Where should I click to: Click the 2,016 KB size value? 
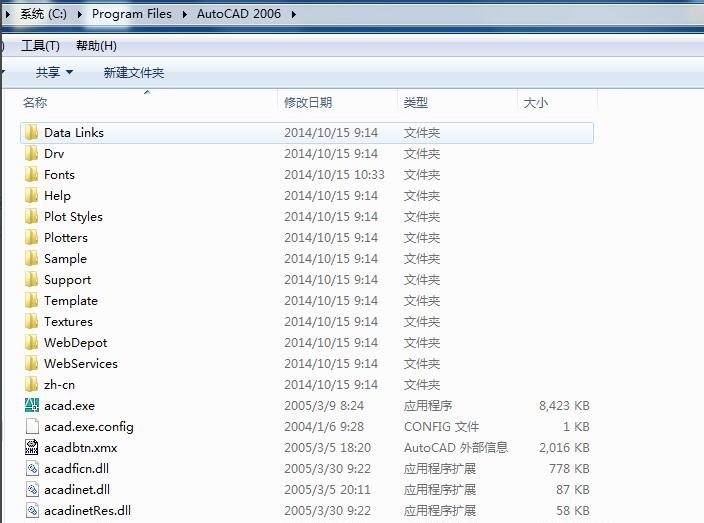click(564, 448)
